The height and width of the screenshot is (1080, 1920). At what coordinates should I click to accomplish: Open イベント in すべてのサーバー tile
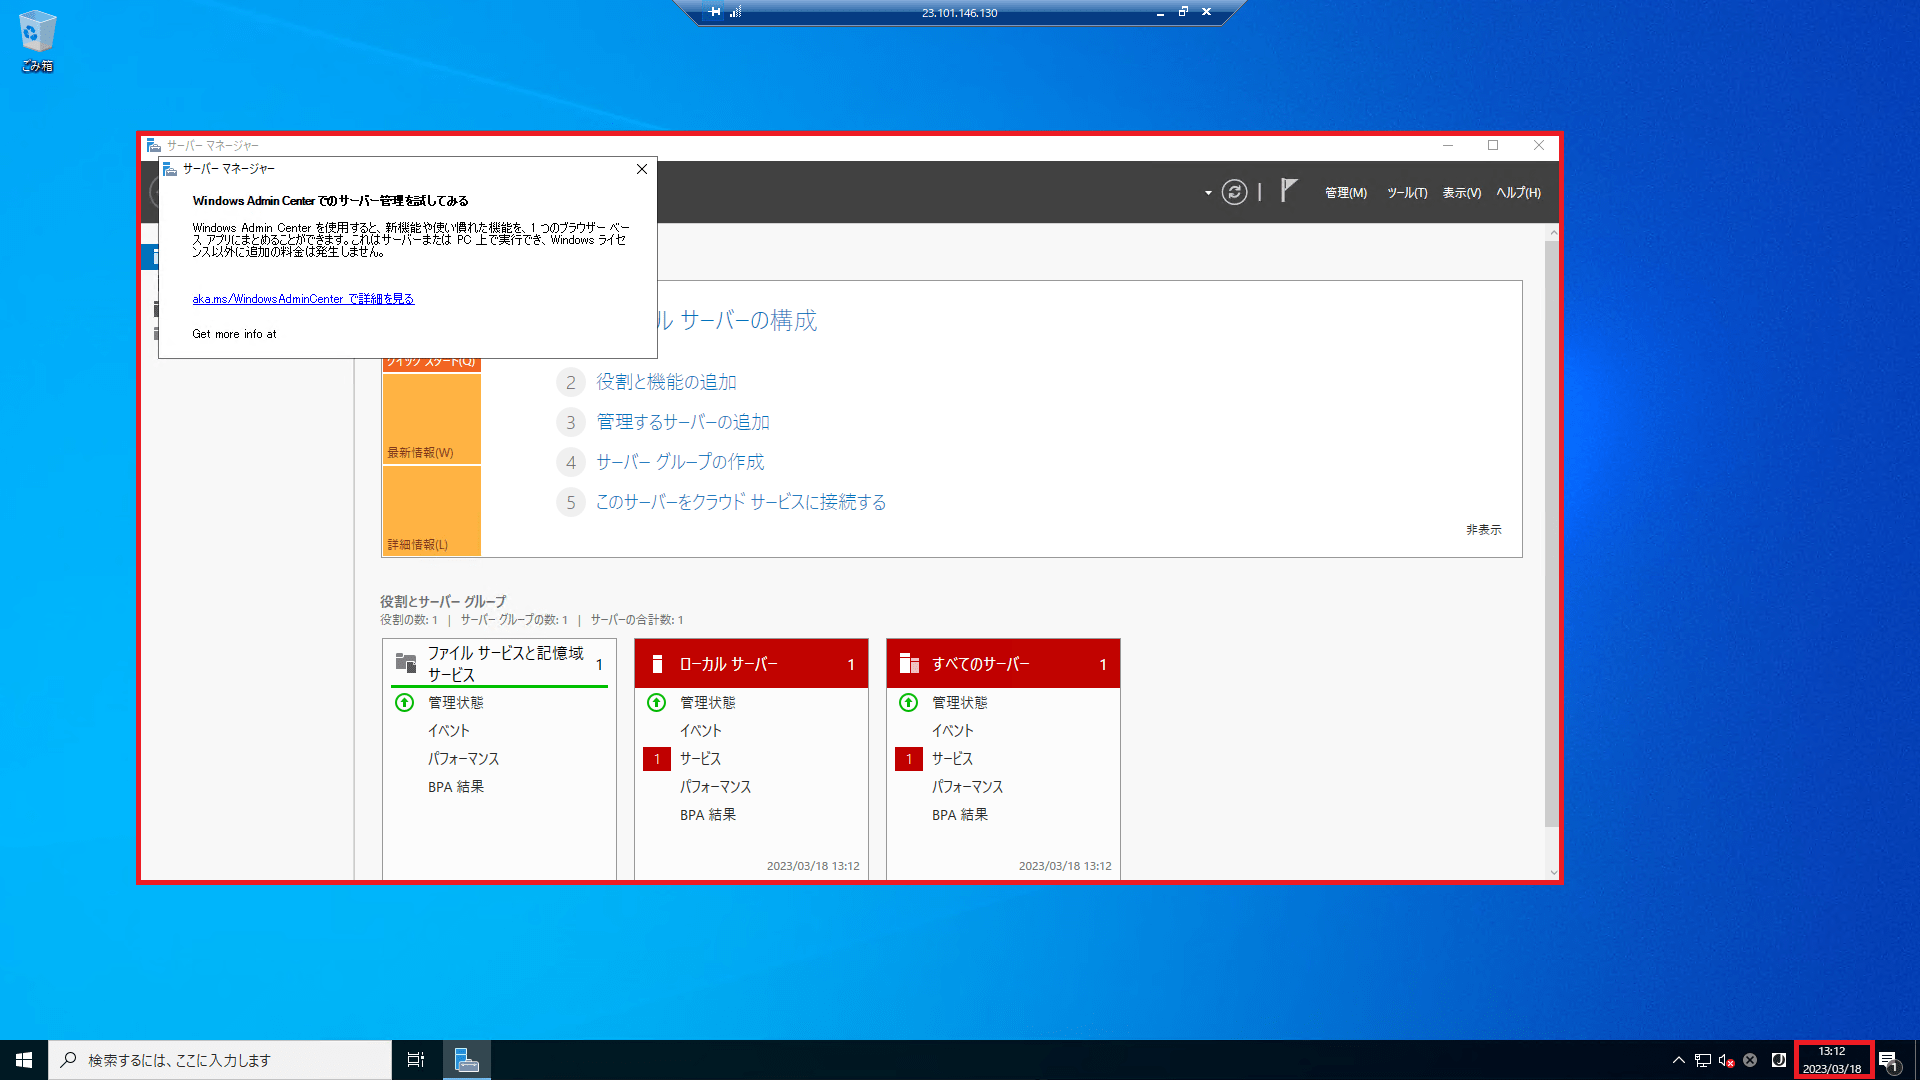pos(952,731)
